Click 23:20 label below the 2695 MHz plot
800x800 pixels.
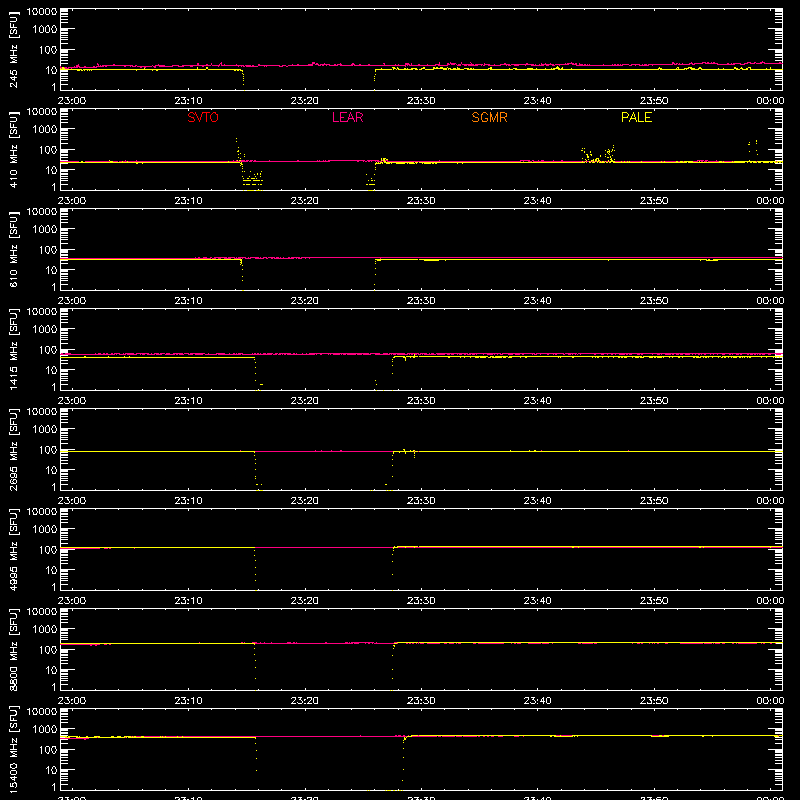305,501
